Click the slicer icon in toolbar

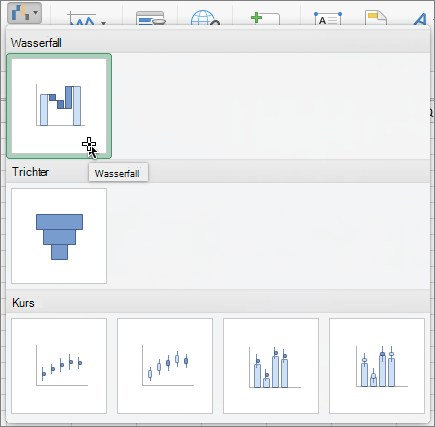pyautogui.click(x=151, y=19)
